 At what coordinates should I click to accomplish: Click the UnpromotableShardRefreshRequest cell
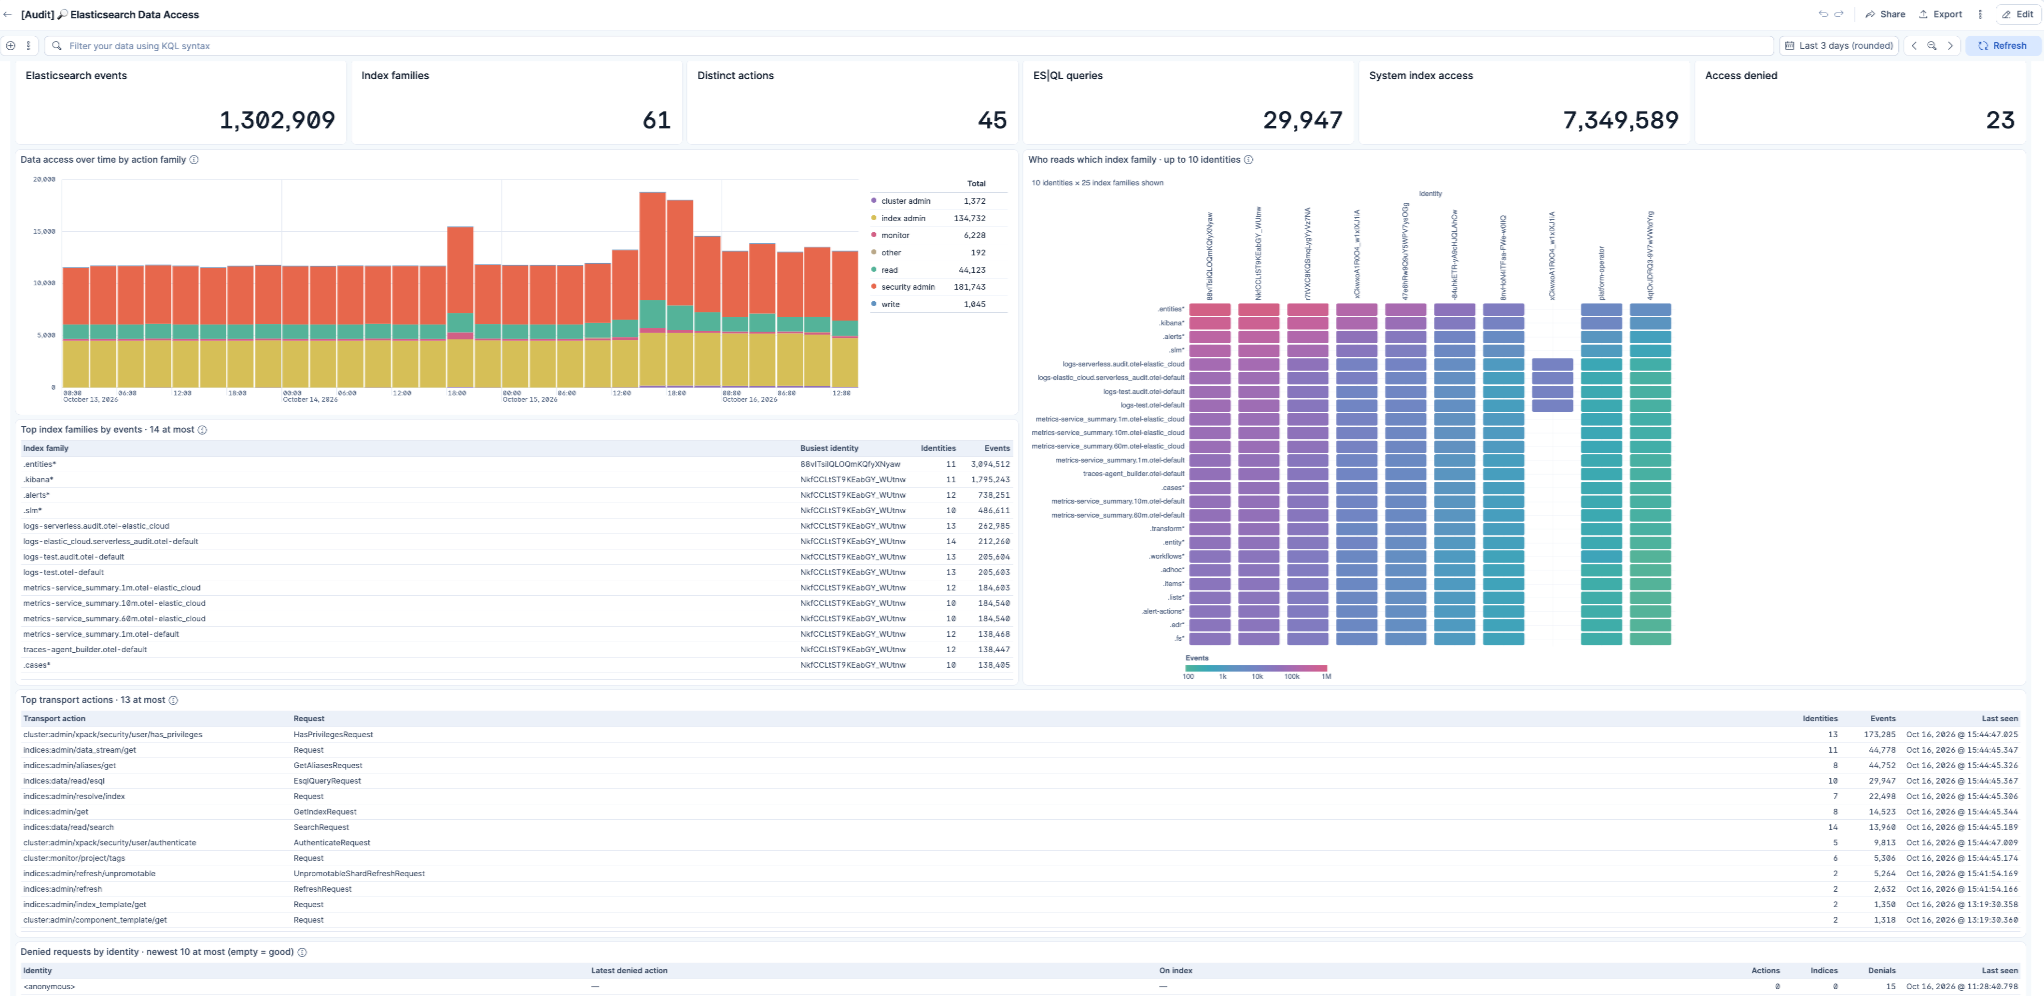click(359, 873)
